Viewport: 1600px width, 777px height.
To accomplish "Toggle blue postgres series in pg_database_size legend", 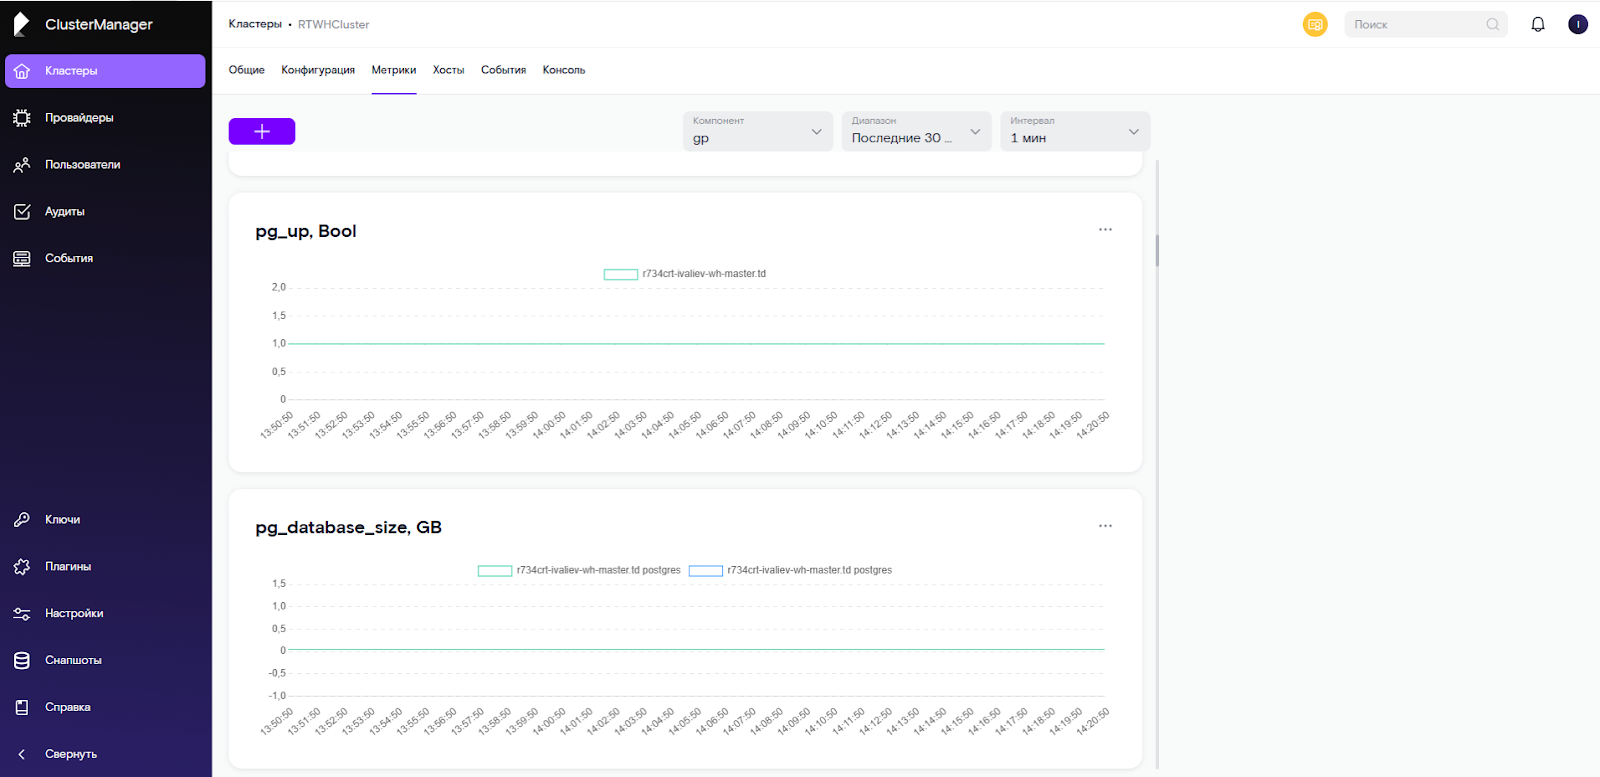I will click(791, 571).
